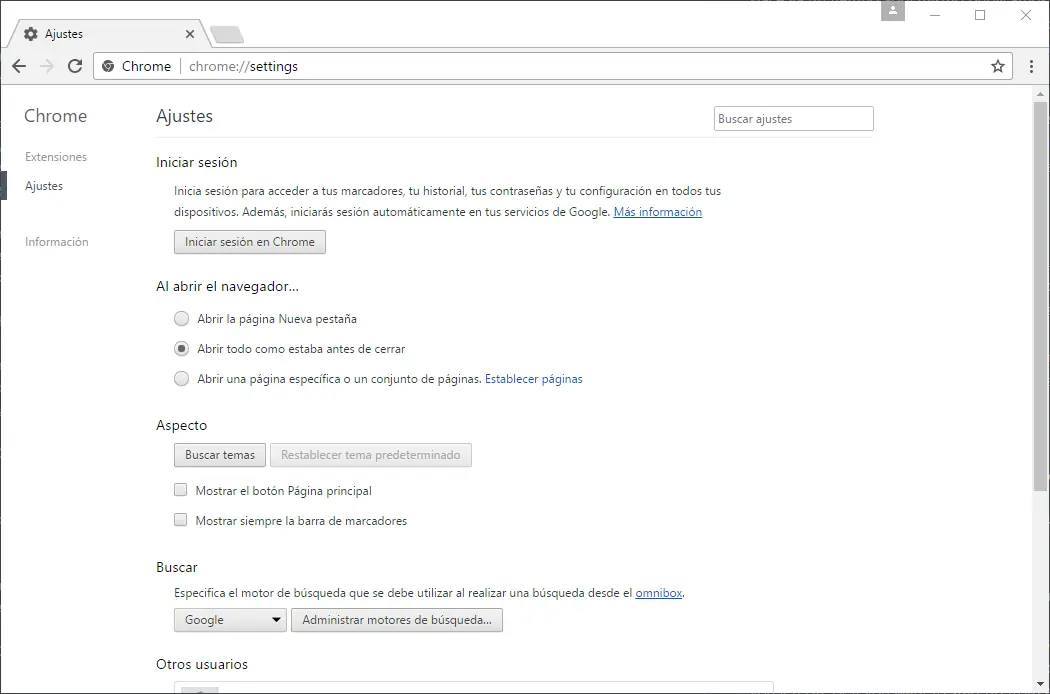Maximize the Chrome window
This screenshot has width=1050, height=694.
click(x=980, y=15)
